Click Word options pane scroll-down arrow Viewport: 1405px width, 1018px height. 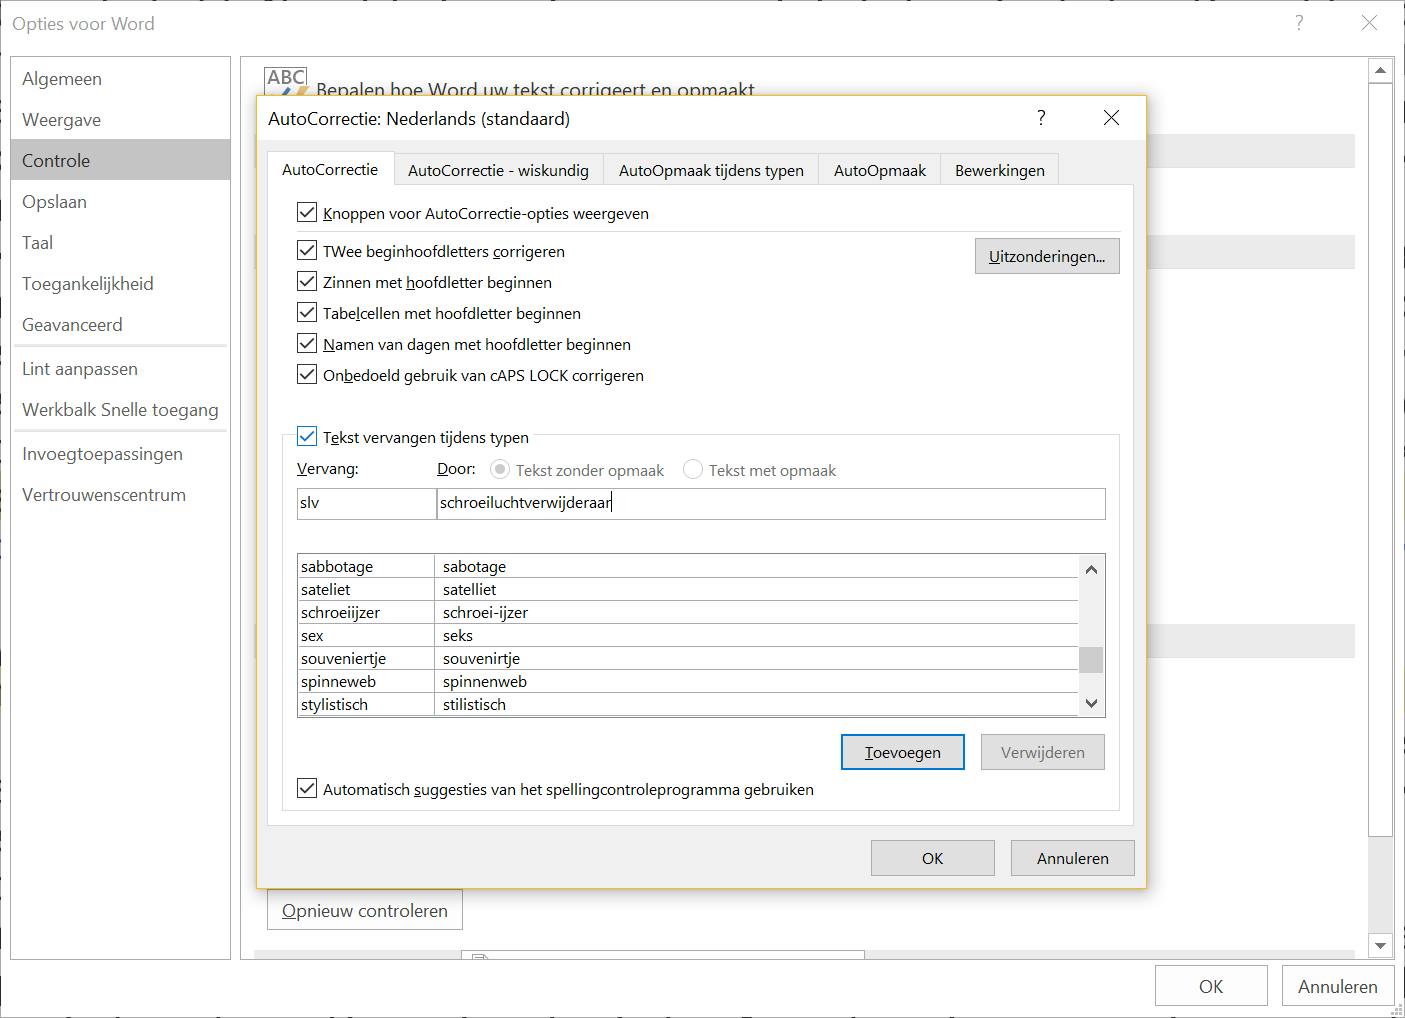[x=1380, y=946]
